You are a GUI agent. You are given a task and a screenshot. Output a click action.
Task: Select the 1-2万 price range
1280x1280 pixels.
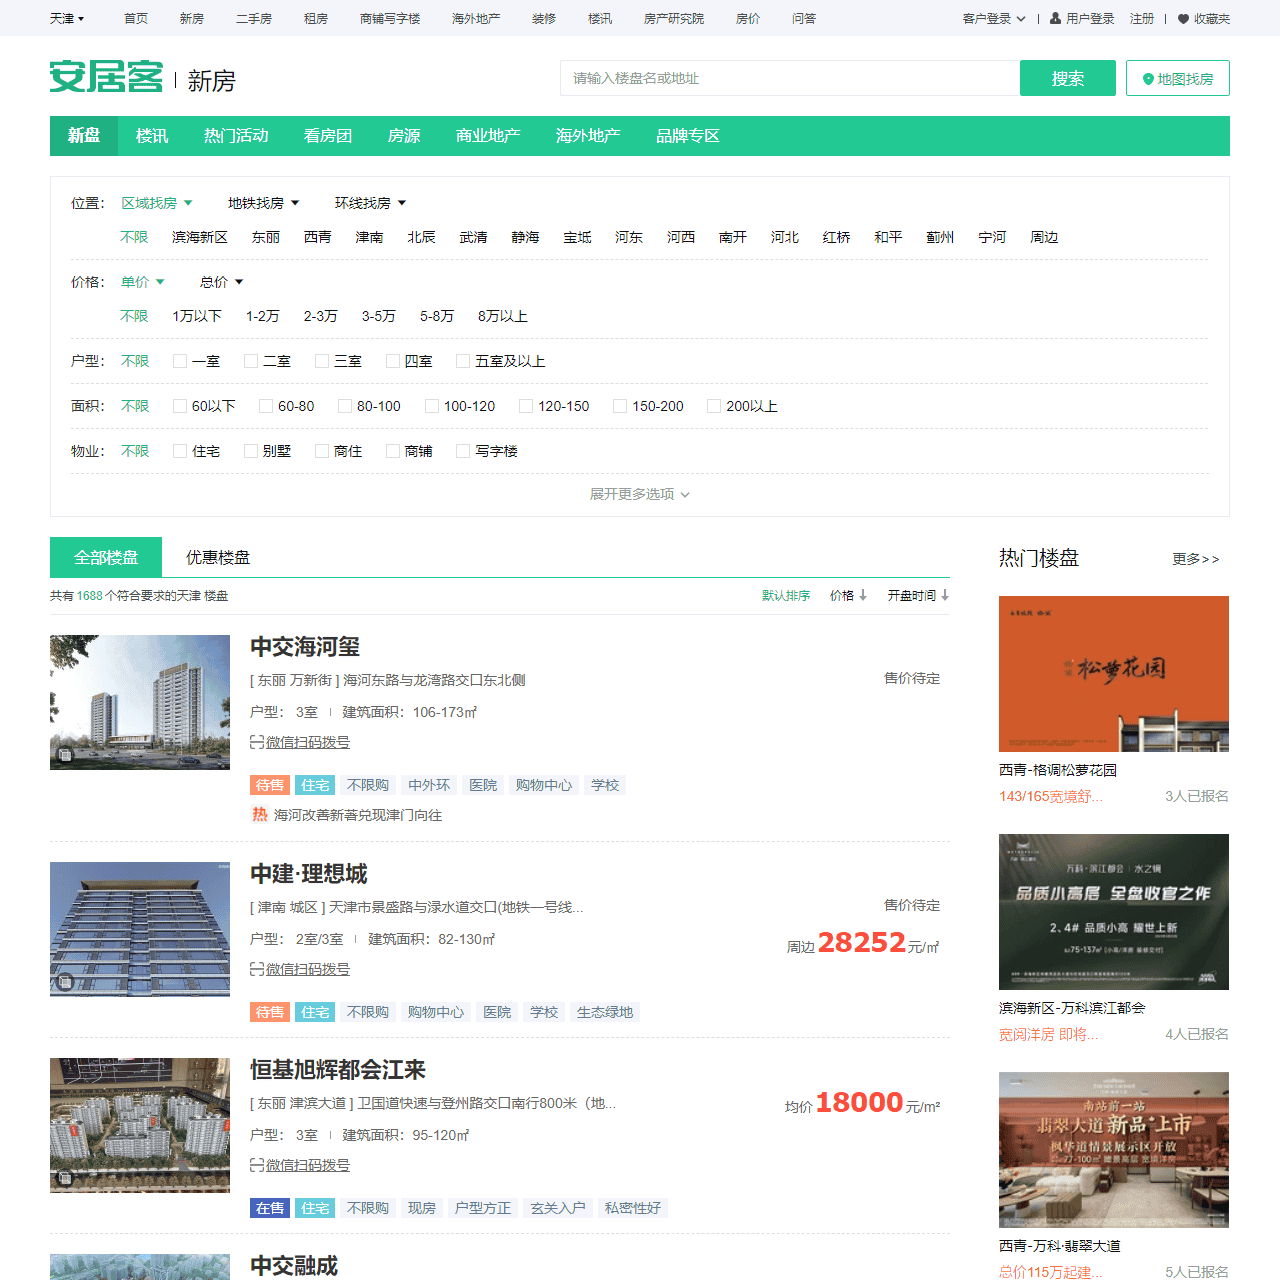point(263,316)
